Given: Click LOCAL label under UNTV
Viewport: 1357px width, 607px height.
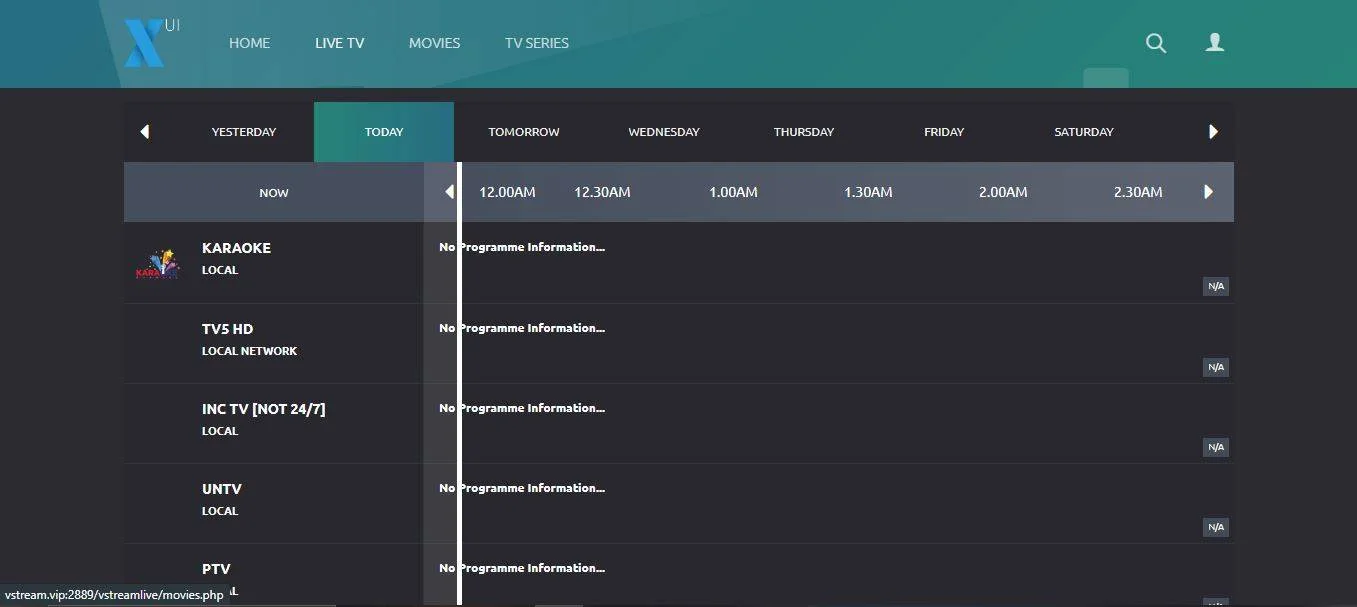Looking at the screenshot, I should 220,511.
